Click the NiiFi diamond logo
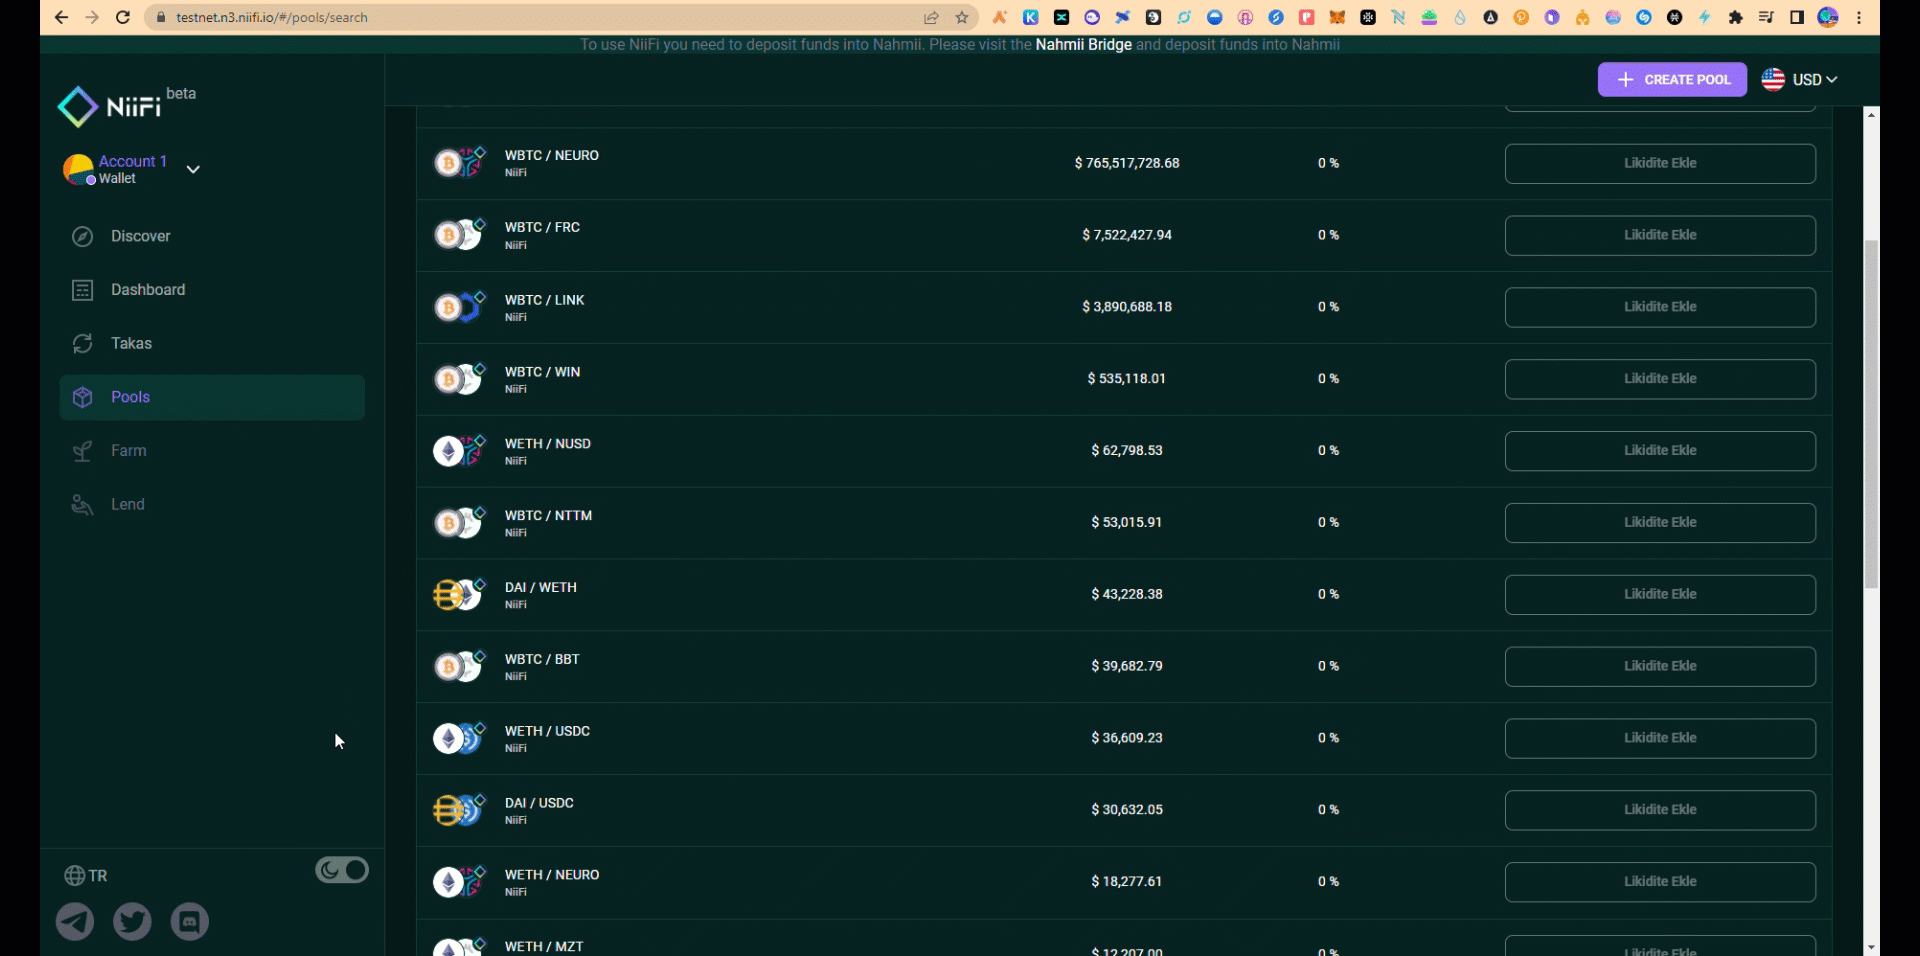Image resolution: width=1920 pixels, height=956 pixels. point(77,107)
